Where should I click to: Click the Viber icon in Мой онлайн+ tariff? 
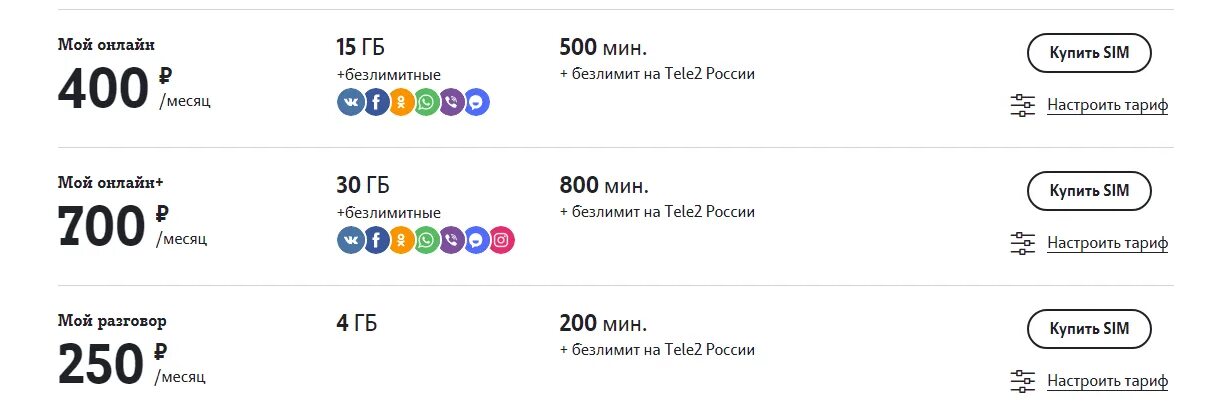[x=452, y=240]
